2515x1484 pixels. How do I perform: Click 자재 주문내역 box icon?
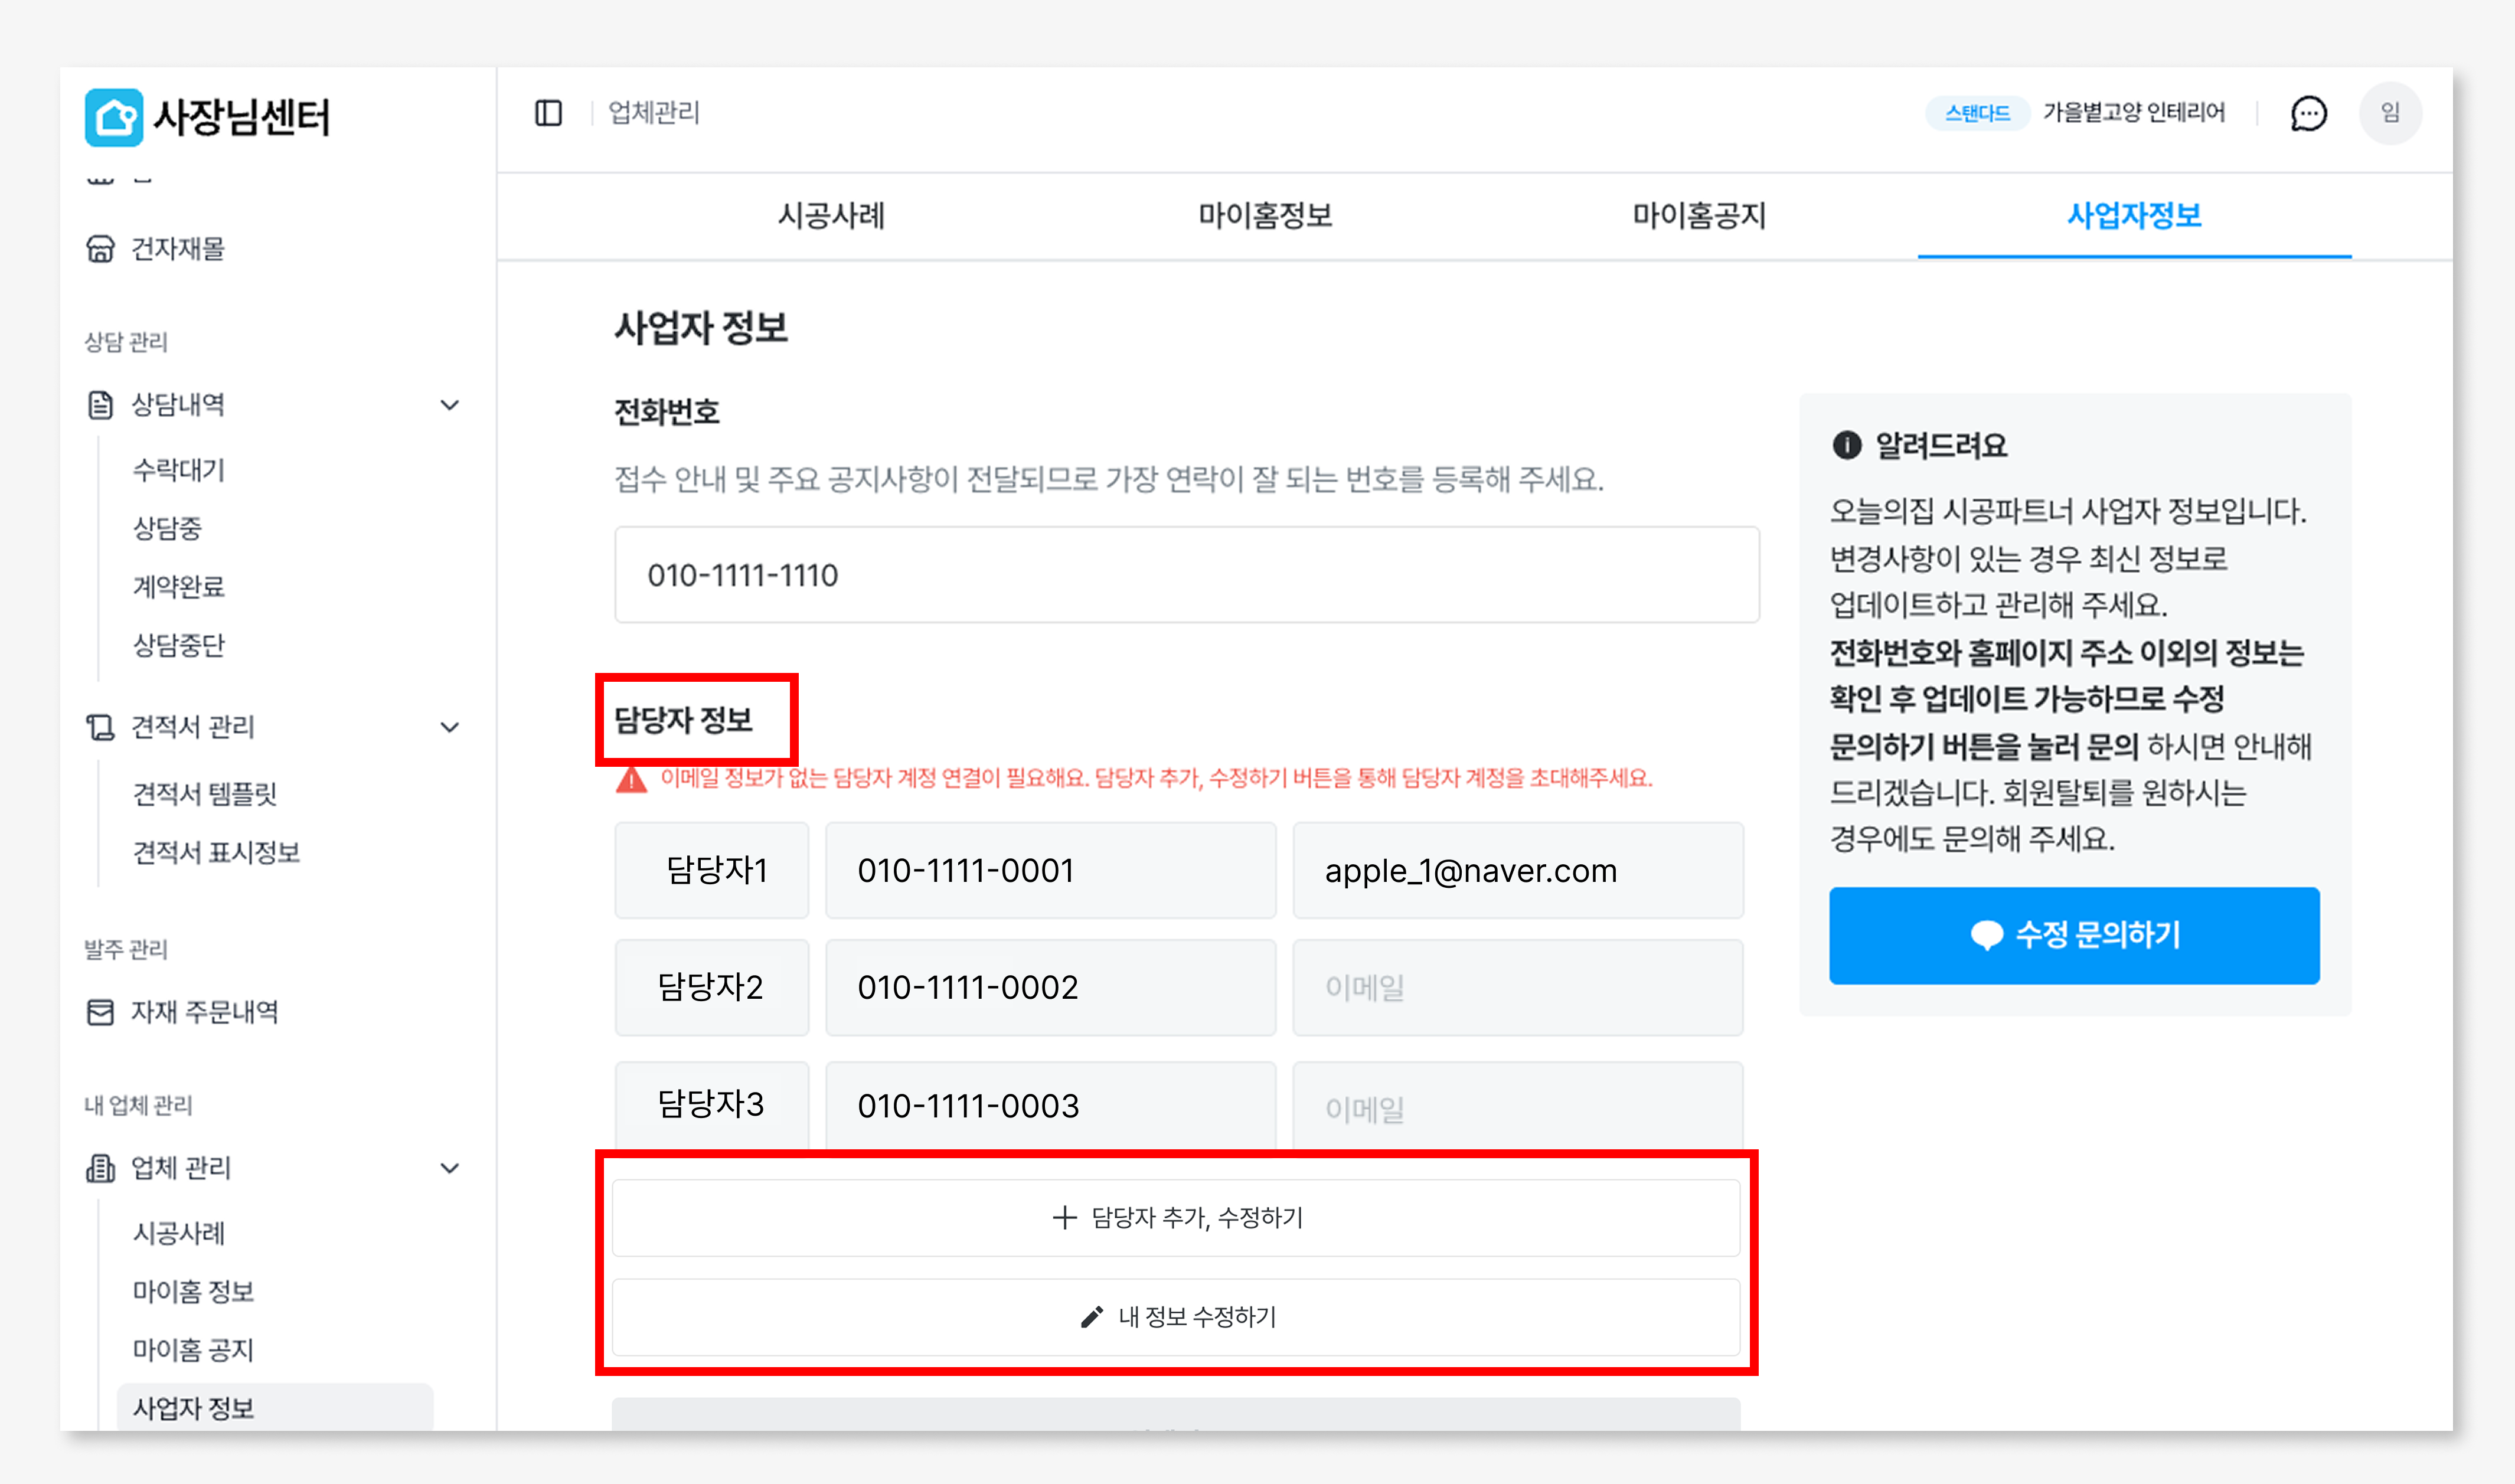point(101,1012)
